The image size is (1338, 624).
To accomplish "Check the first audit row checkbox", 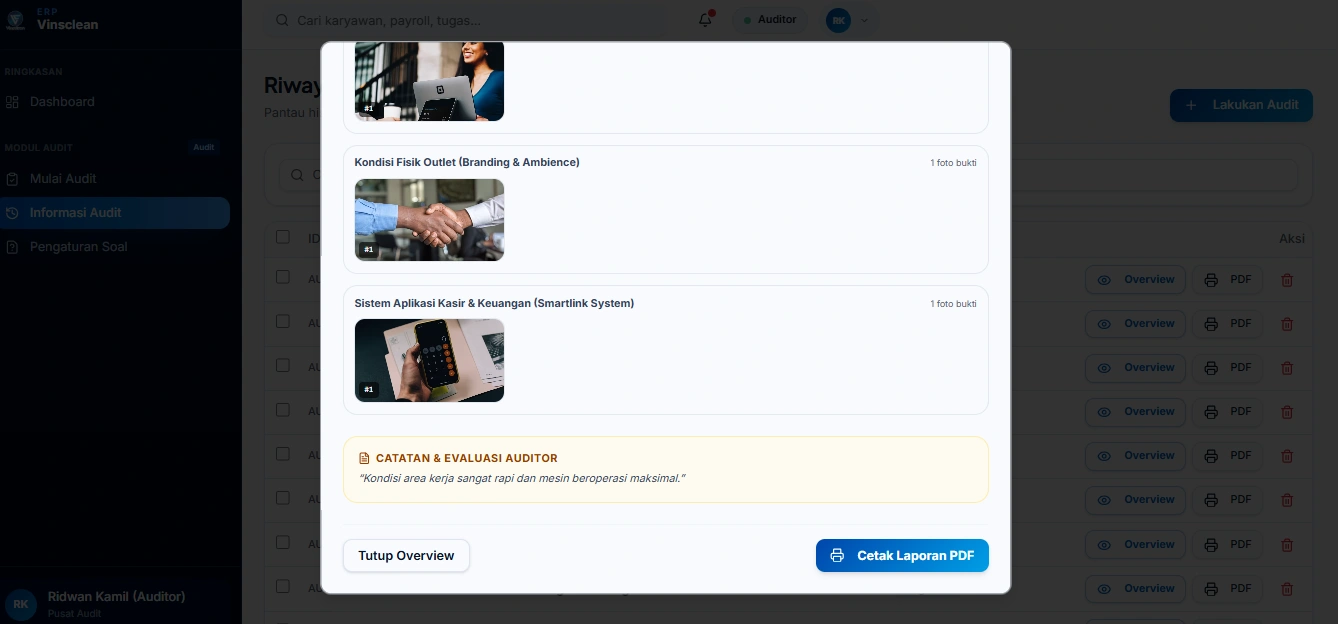I will (x=283, y=277).
